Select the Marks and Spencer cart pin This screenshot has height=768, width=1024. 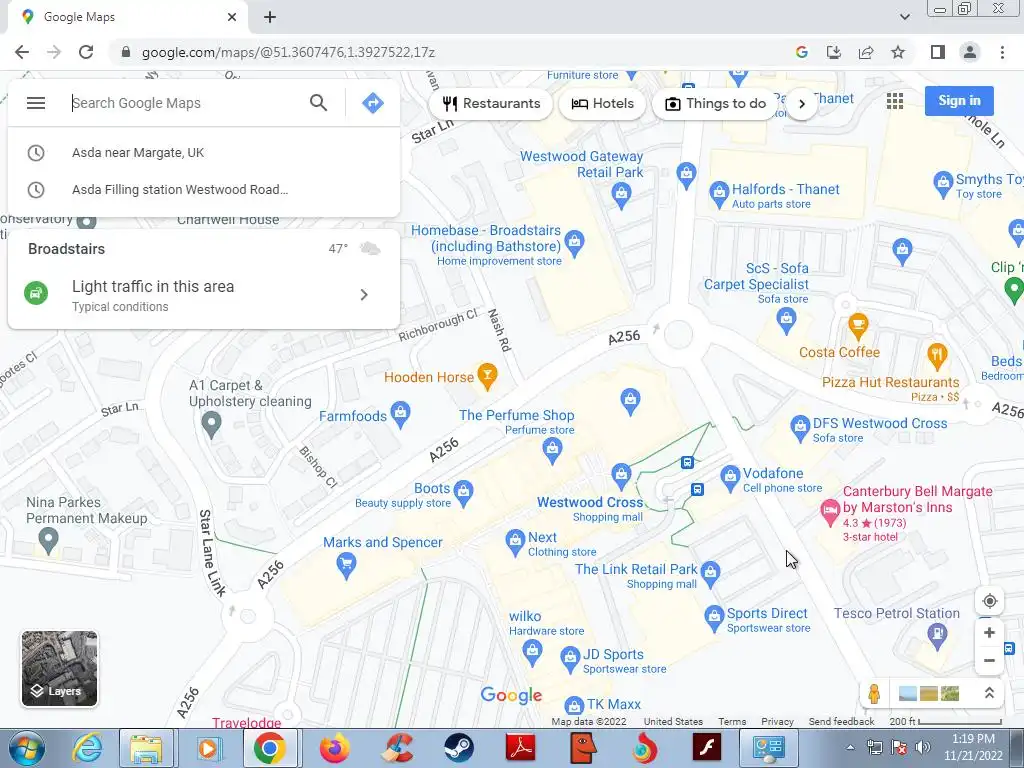tap(346, 566)
